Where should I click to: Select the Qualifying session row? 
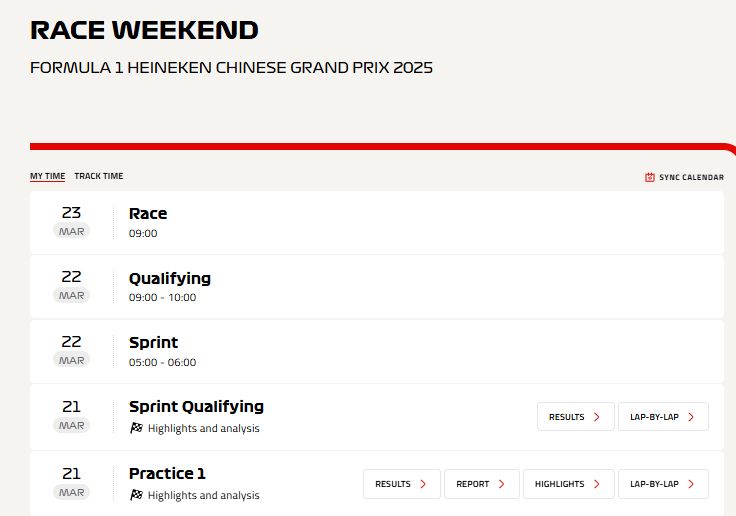coord(377,287)
